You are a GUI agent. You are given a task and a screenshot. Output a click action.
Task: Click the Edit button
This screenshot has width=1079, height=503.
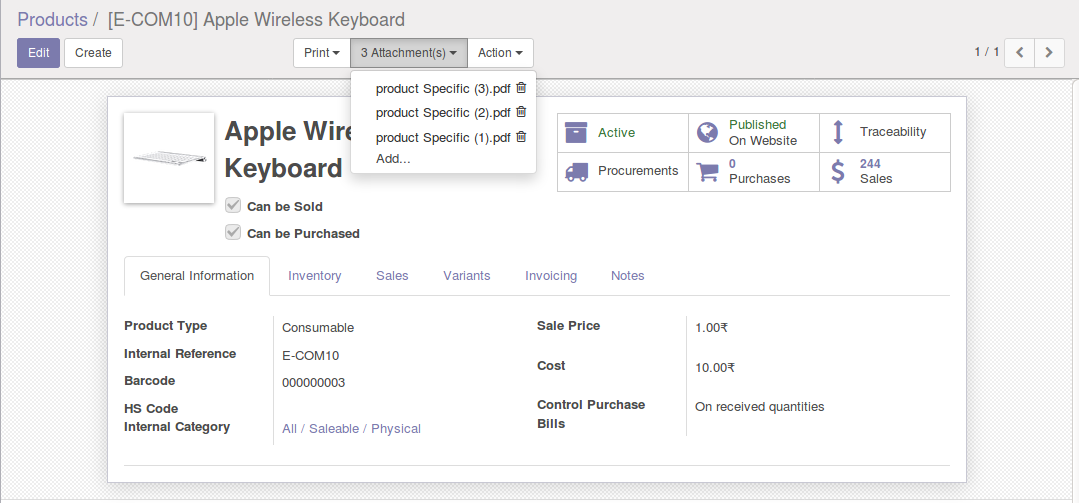[x=38, y=53]
